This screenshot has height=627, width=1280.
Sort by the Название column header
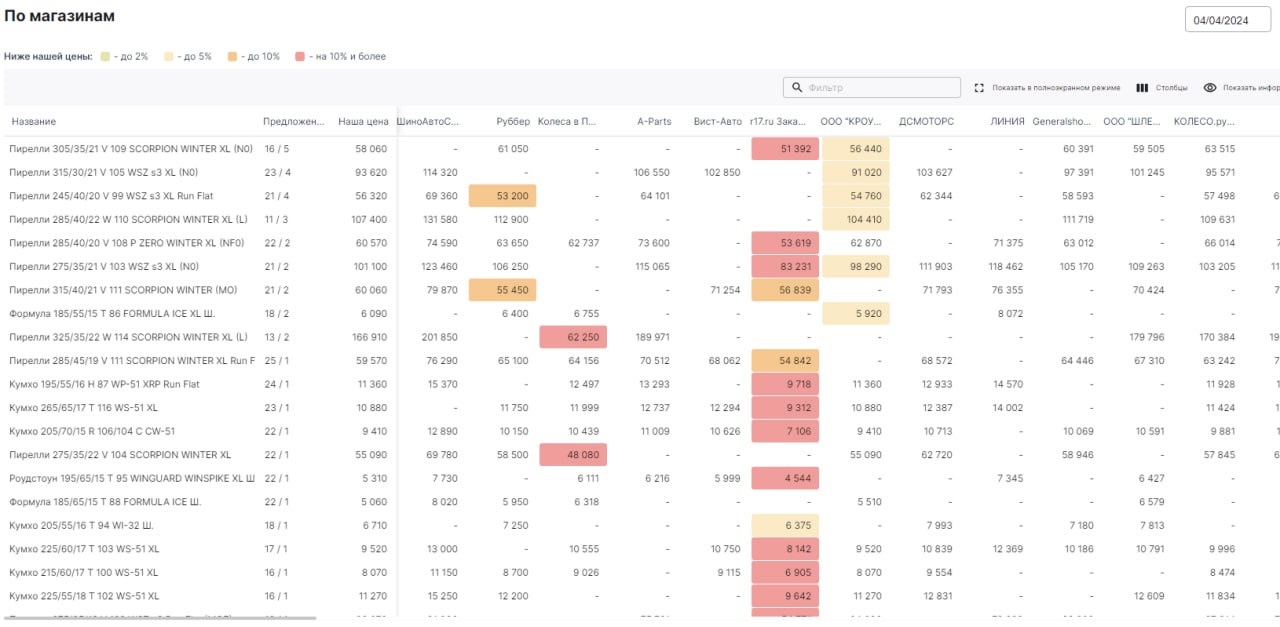tap(34, 122)
